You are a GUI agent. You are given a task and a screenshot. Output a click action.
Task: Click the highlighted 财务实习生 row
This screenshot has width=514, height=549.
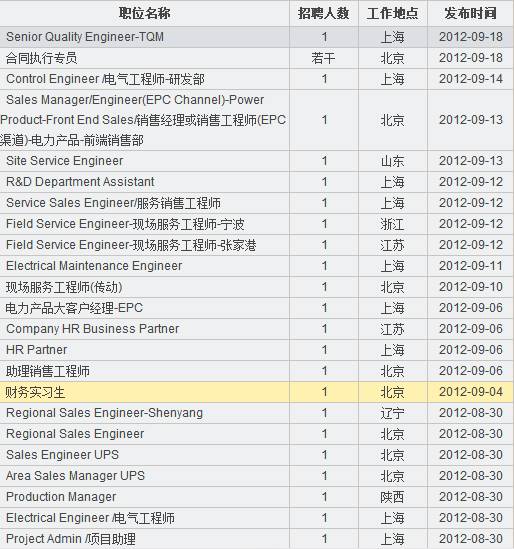pos(257,392)
